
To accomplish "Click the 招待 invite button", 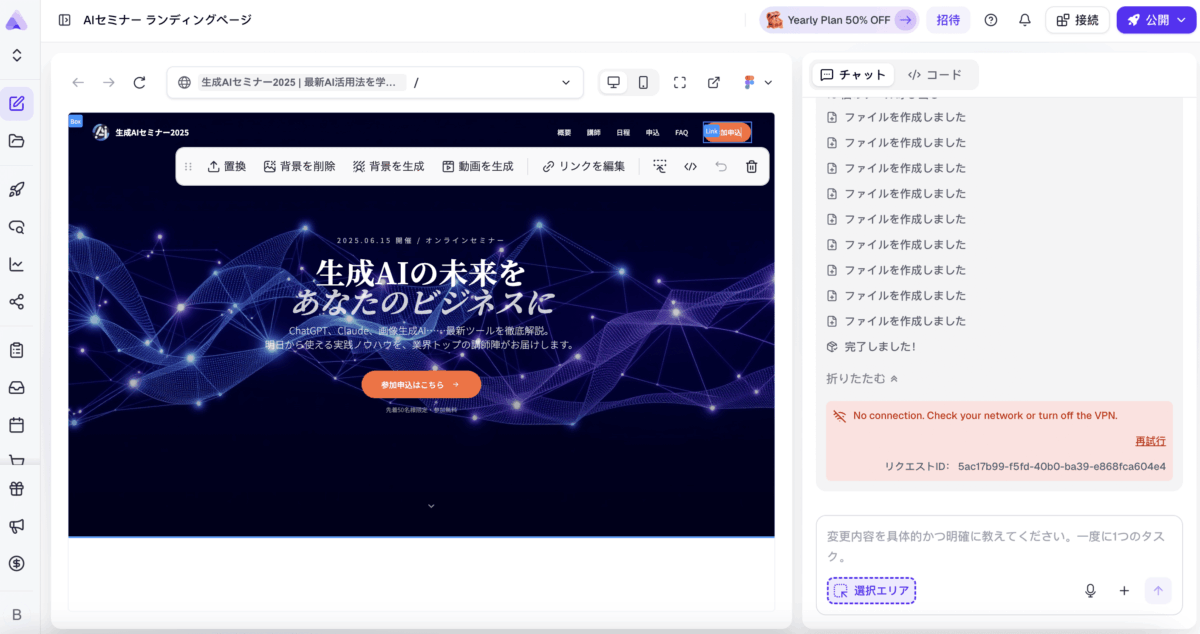I will (x=948, y=20).
